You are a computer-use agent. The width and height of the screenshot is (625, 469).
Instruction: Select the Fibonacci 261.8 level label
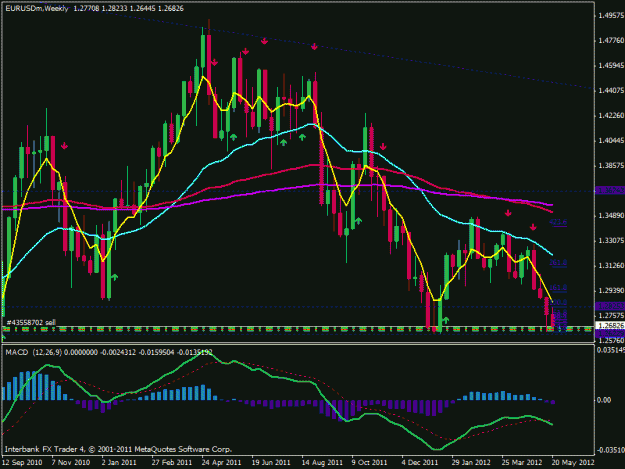[x=558, y=263]
